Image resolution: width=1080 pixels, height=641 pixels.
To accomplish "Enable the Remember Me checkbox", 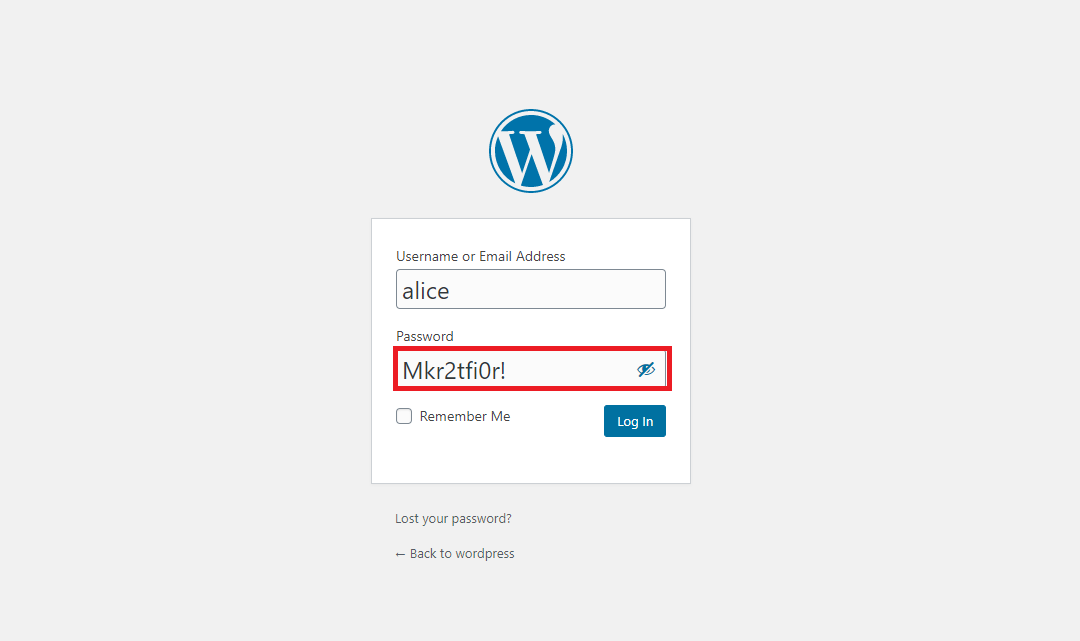I will coord(404,416).
